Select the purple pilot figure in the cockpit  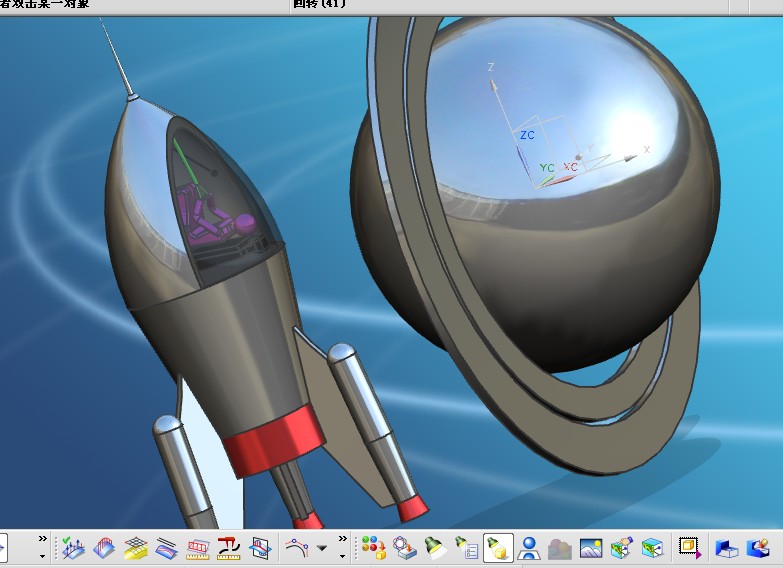click(x=215, y=215)
